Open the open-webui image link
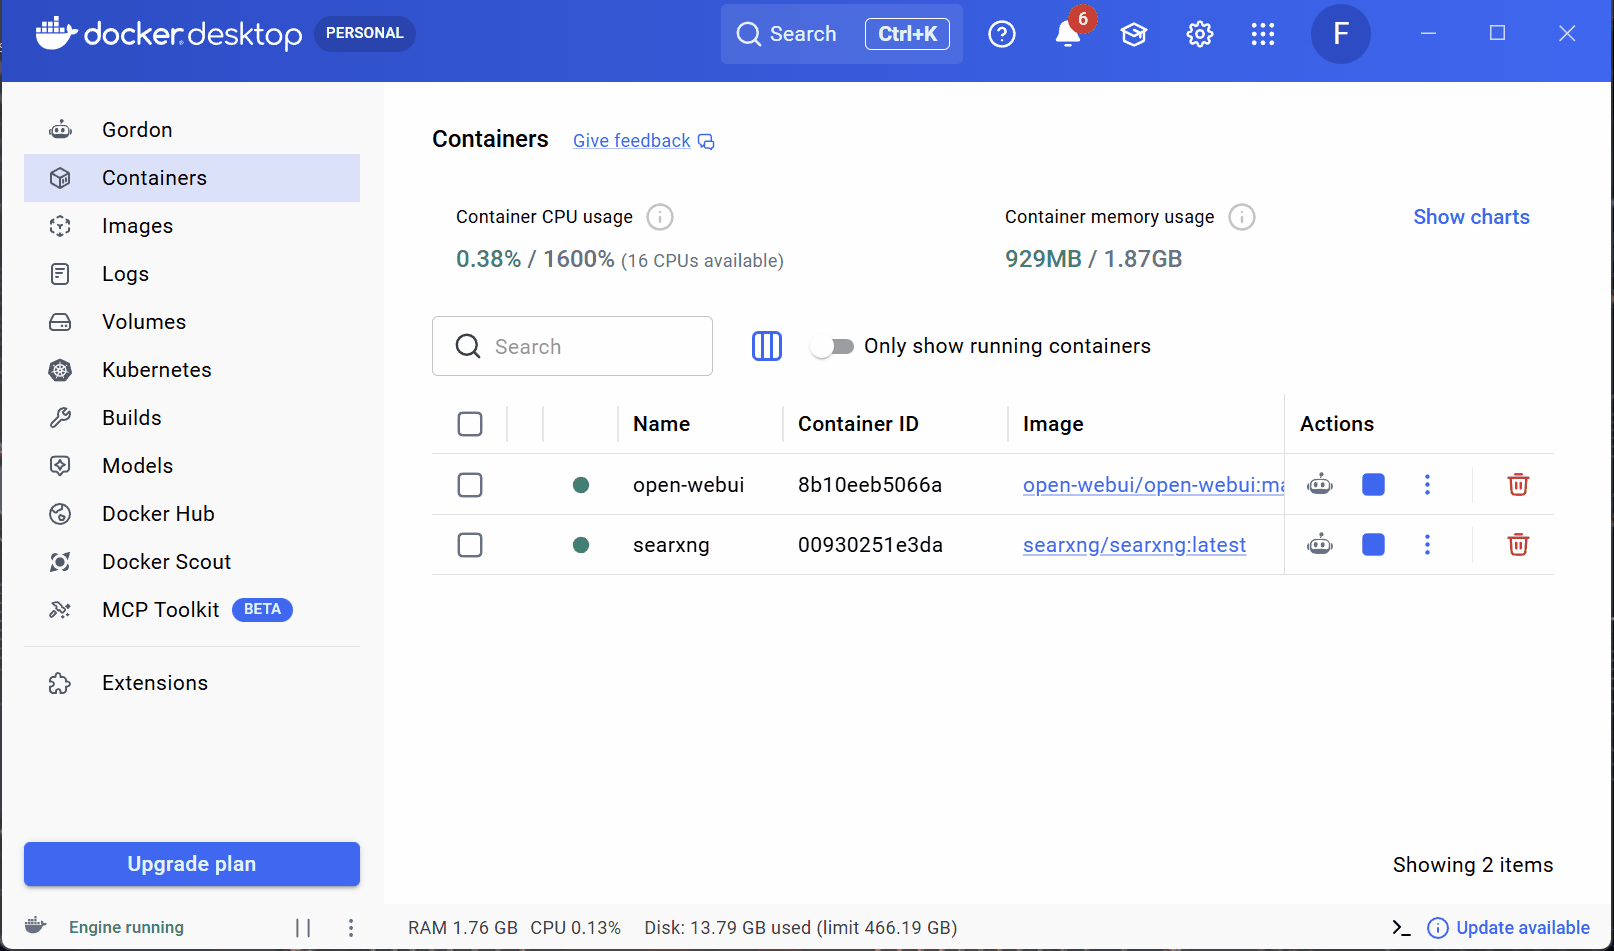Image resolution: width=1614 pixels, height=951 pixels. tap(1153, 485)
